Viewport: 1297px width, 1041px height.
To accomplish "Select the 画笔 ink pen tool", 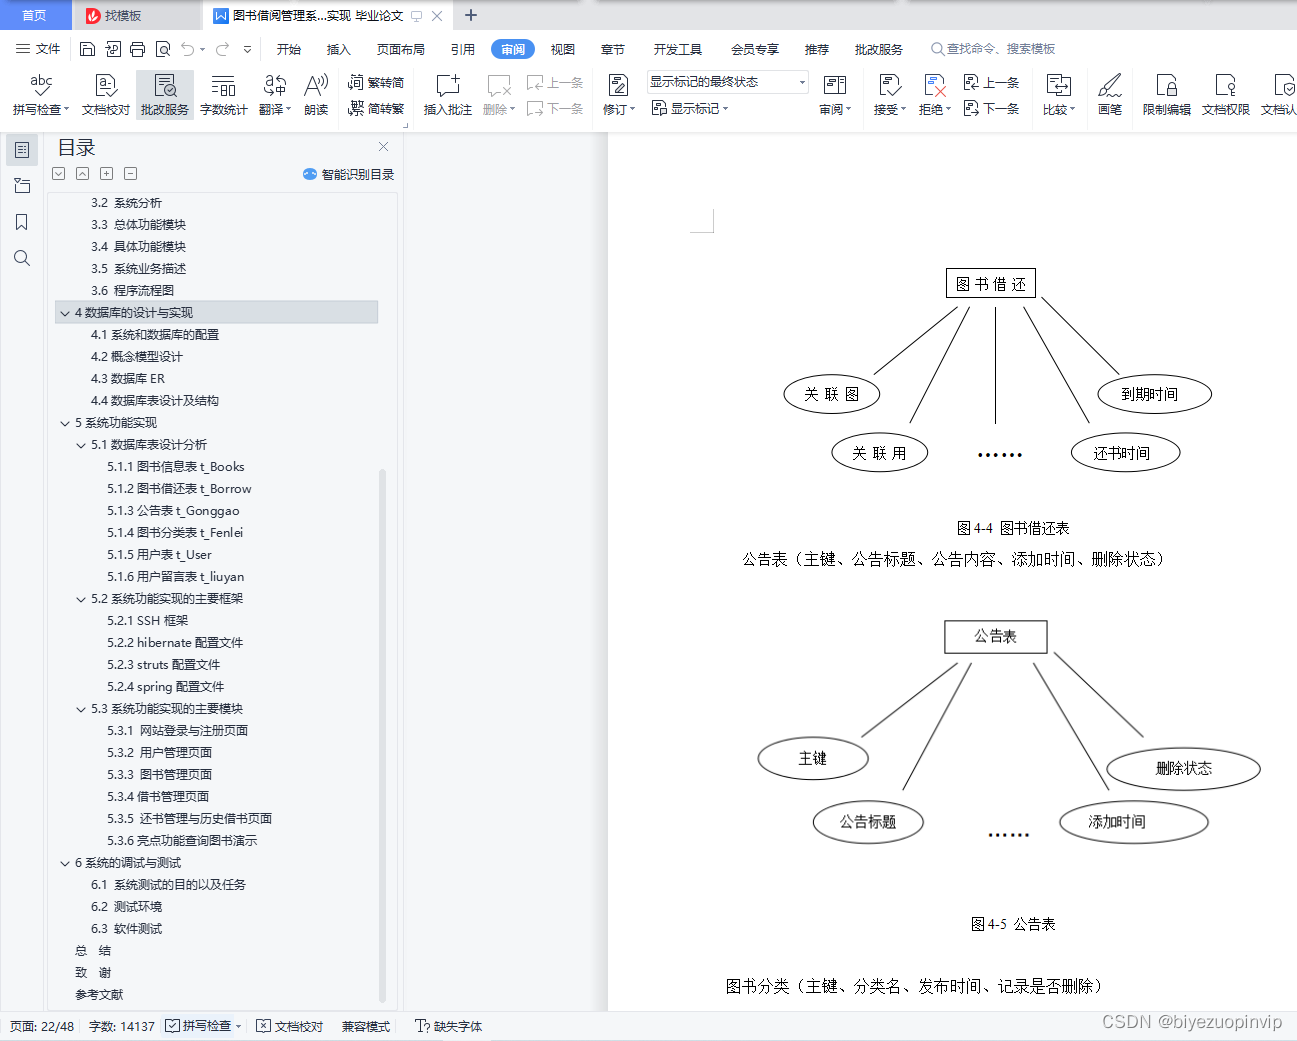I will (1111, 95).
